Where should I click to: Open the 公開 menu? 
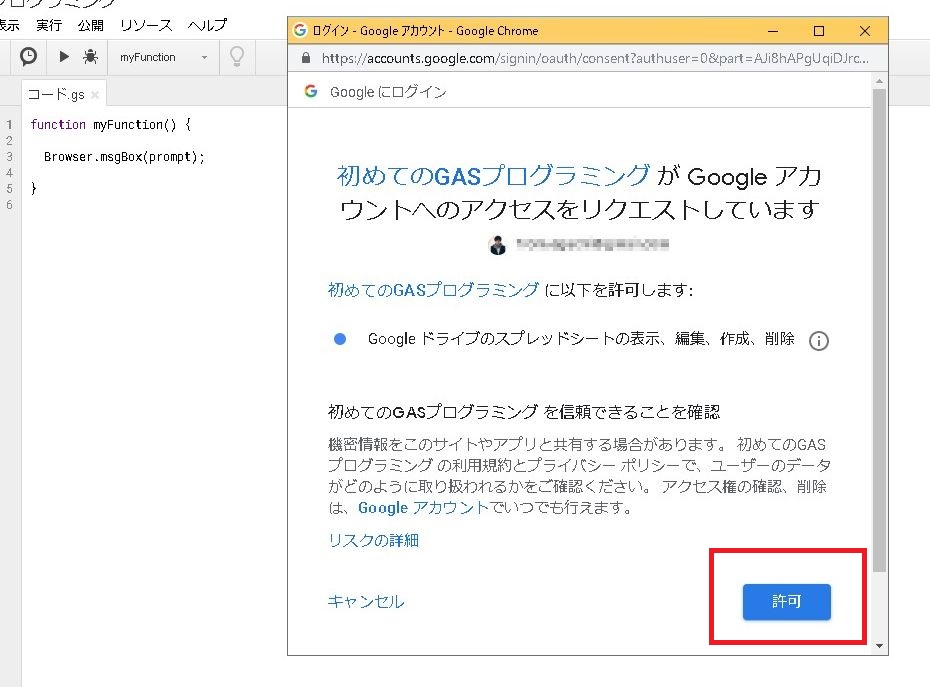tap(90, 25)
